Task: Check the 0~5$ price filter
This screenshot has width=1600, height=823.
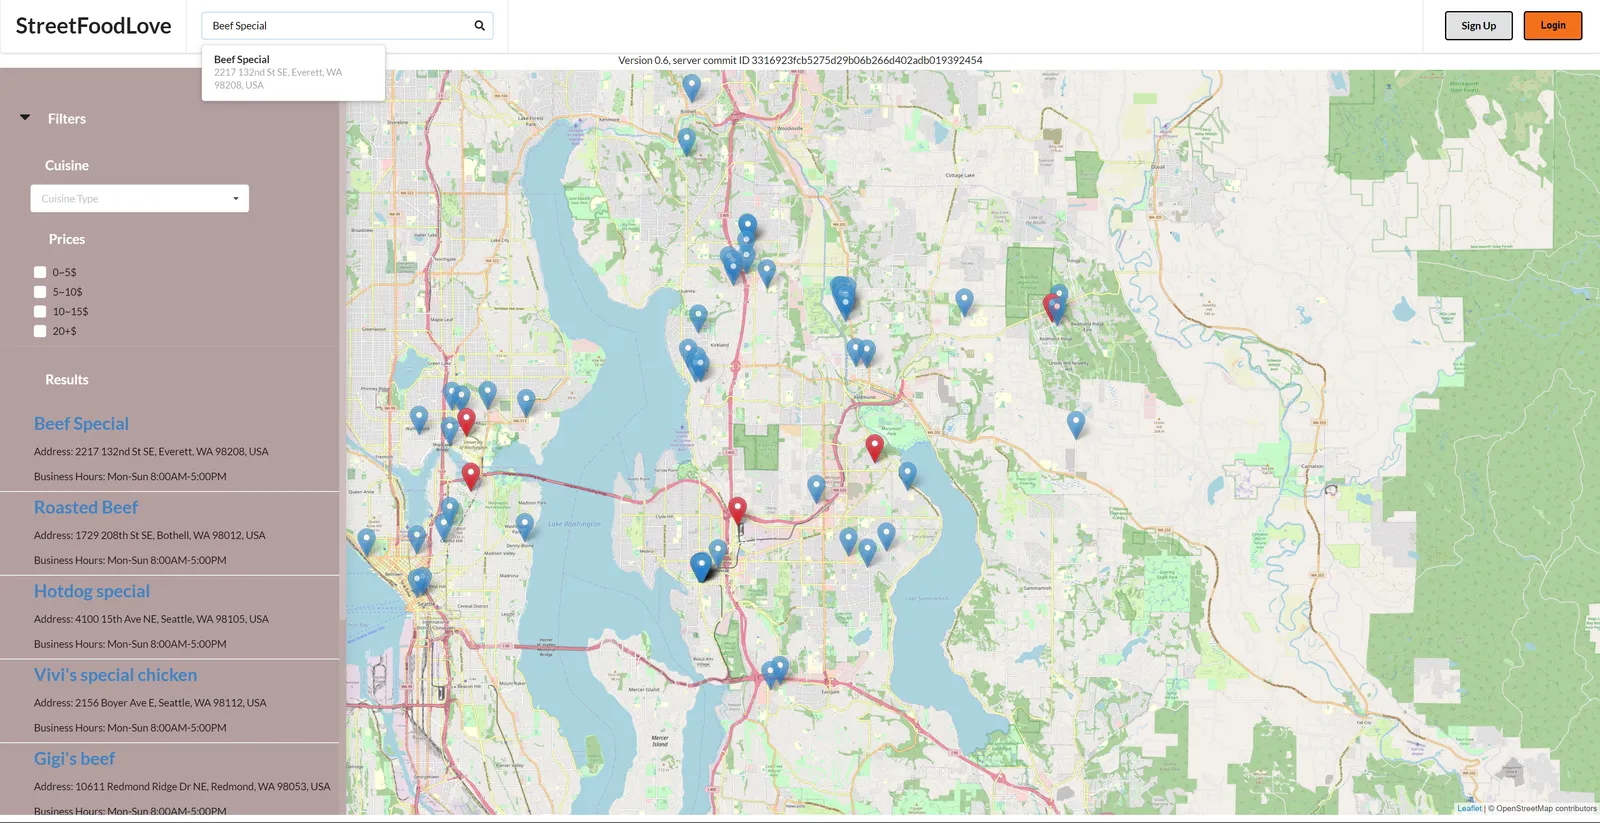Action: 40,272
